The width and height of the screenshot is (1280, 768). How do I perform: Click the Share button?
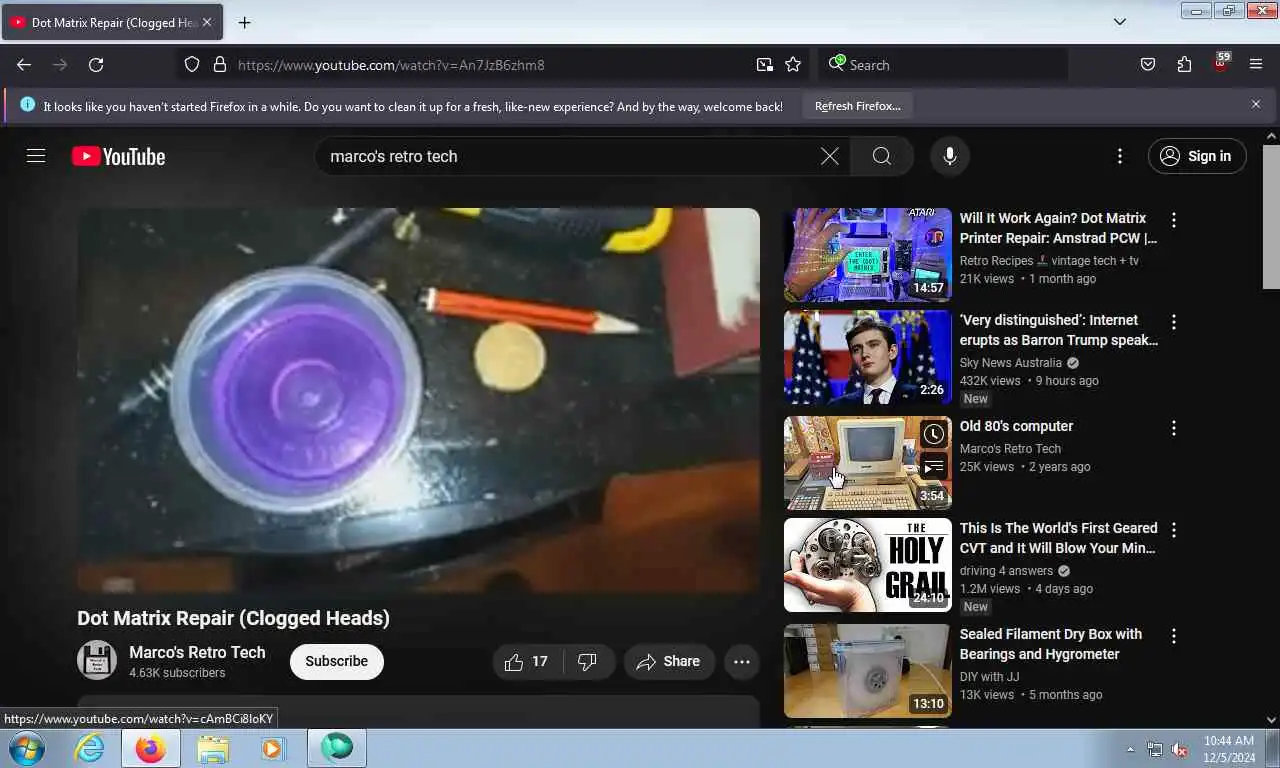669,662
